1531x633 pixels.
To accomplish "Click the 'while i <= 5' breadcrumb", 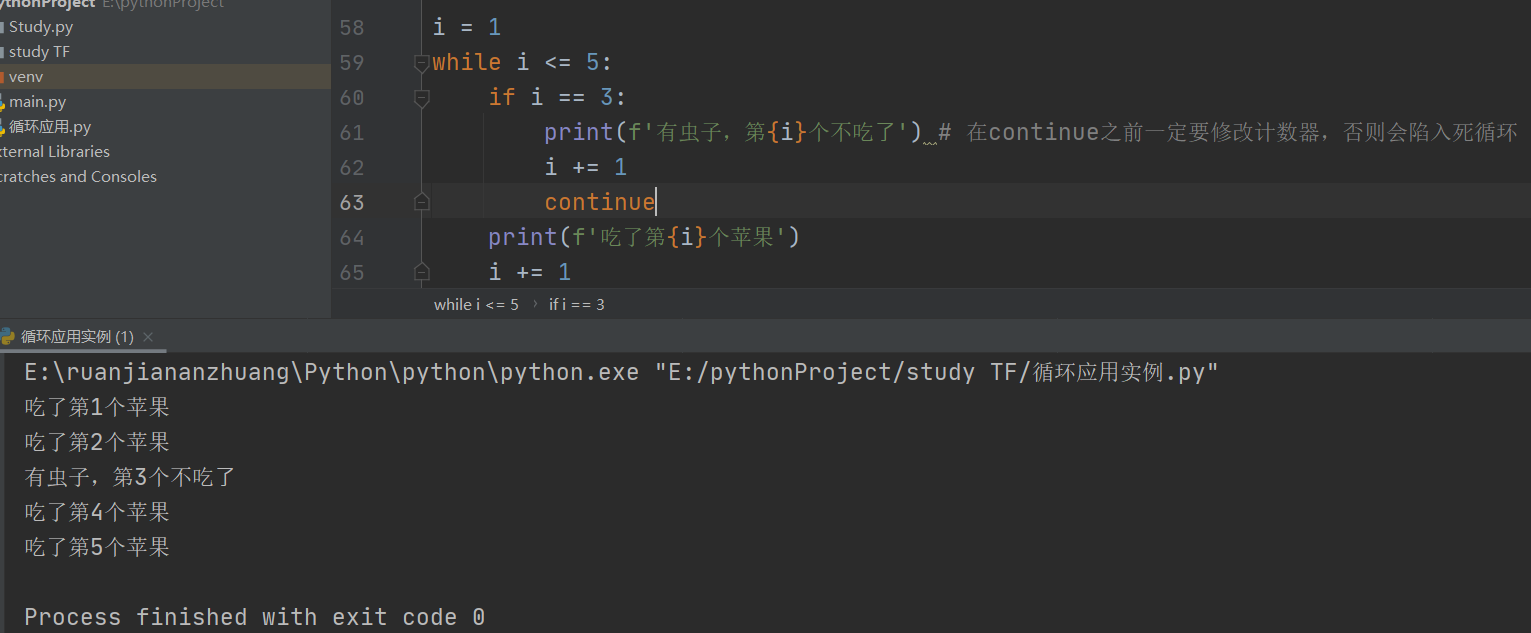I will (x=477, y=304).
